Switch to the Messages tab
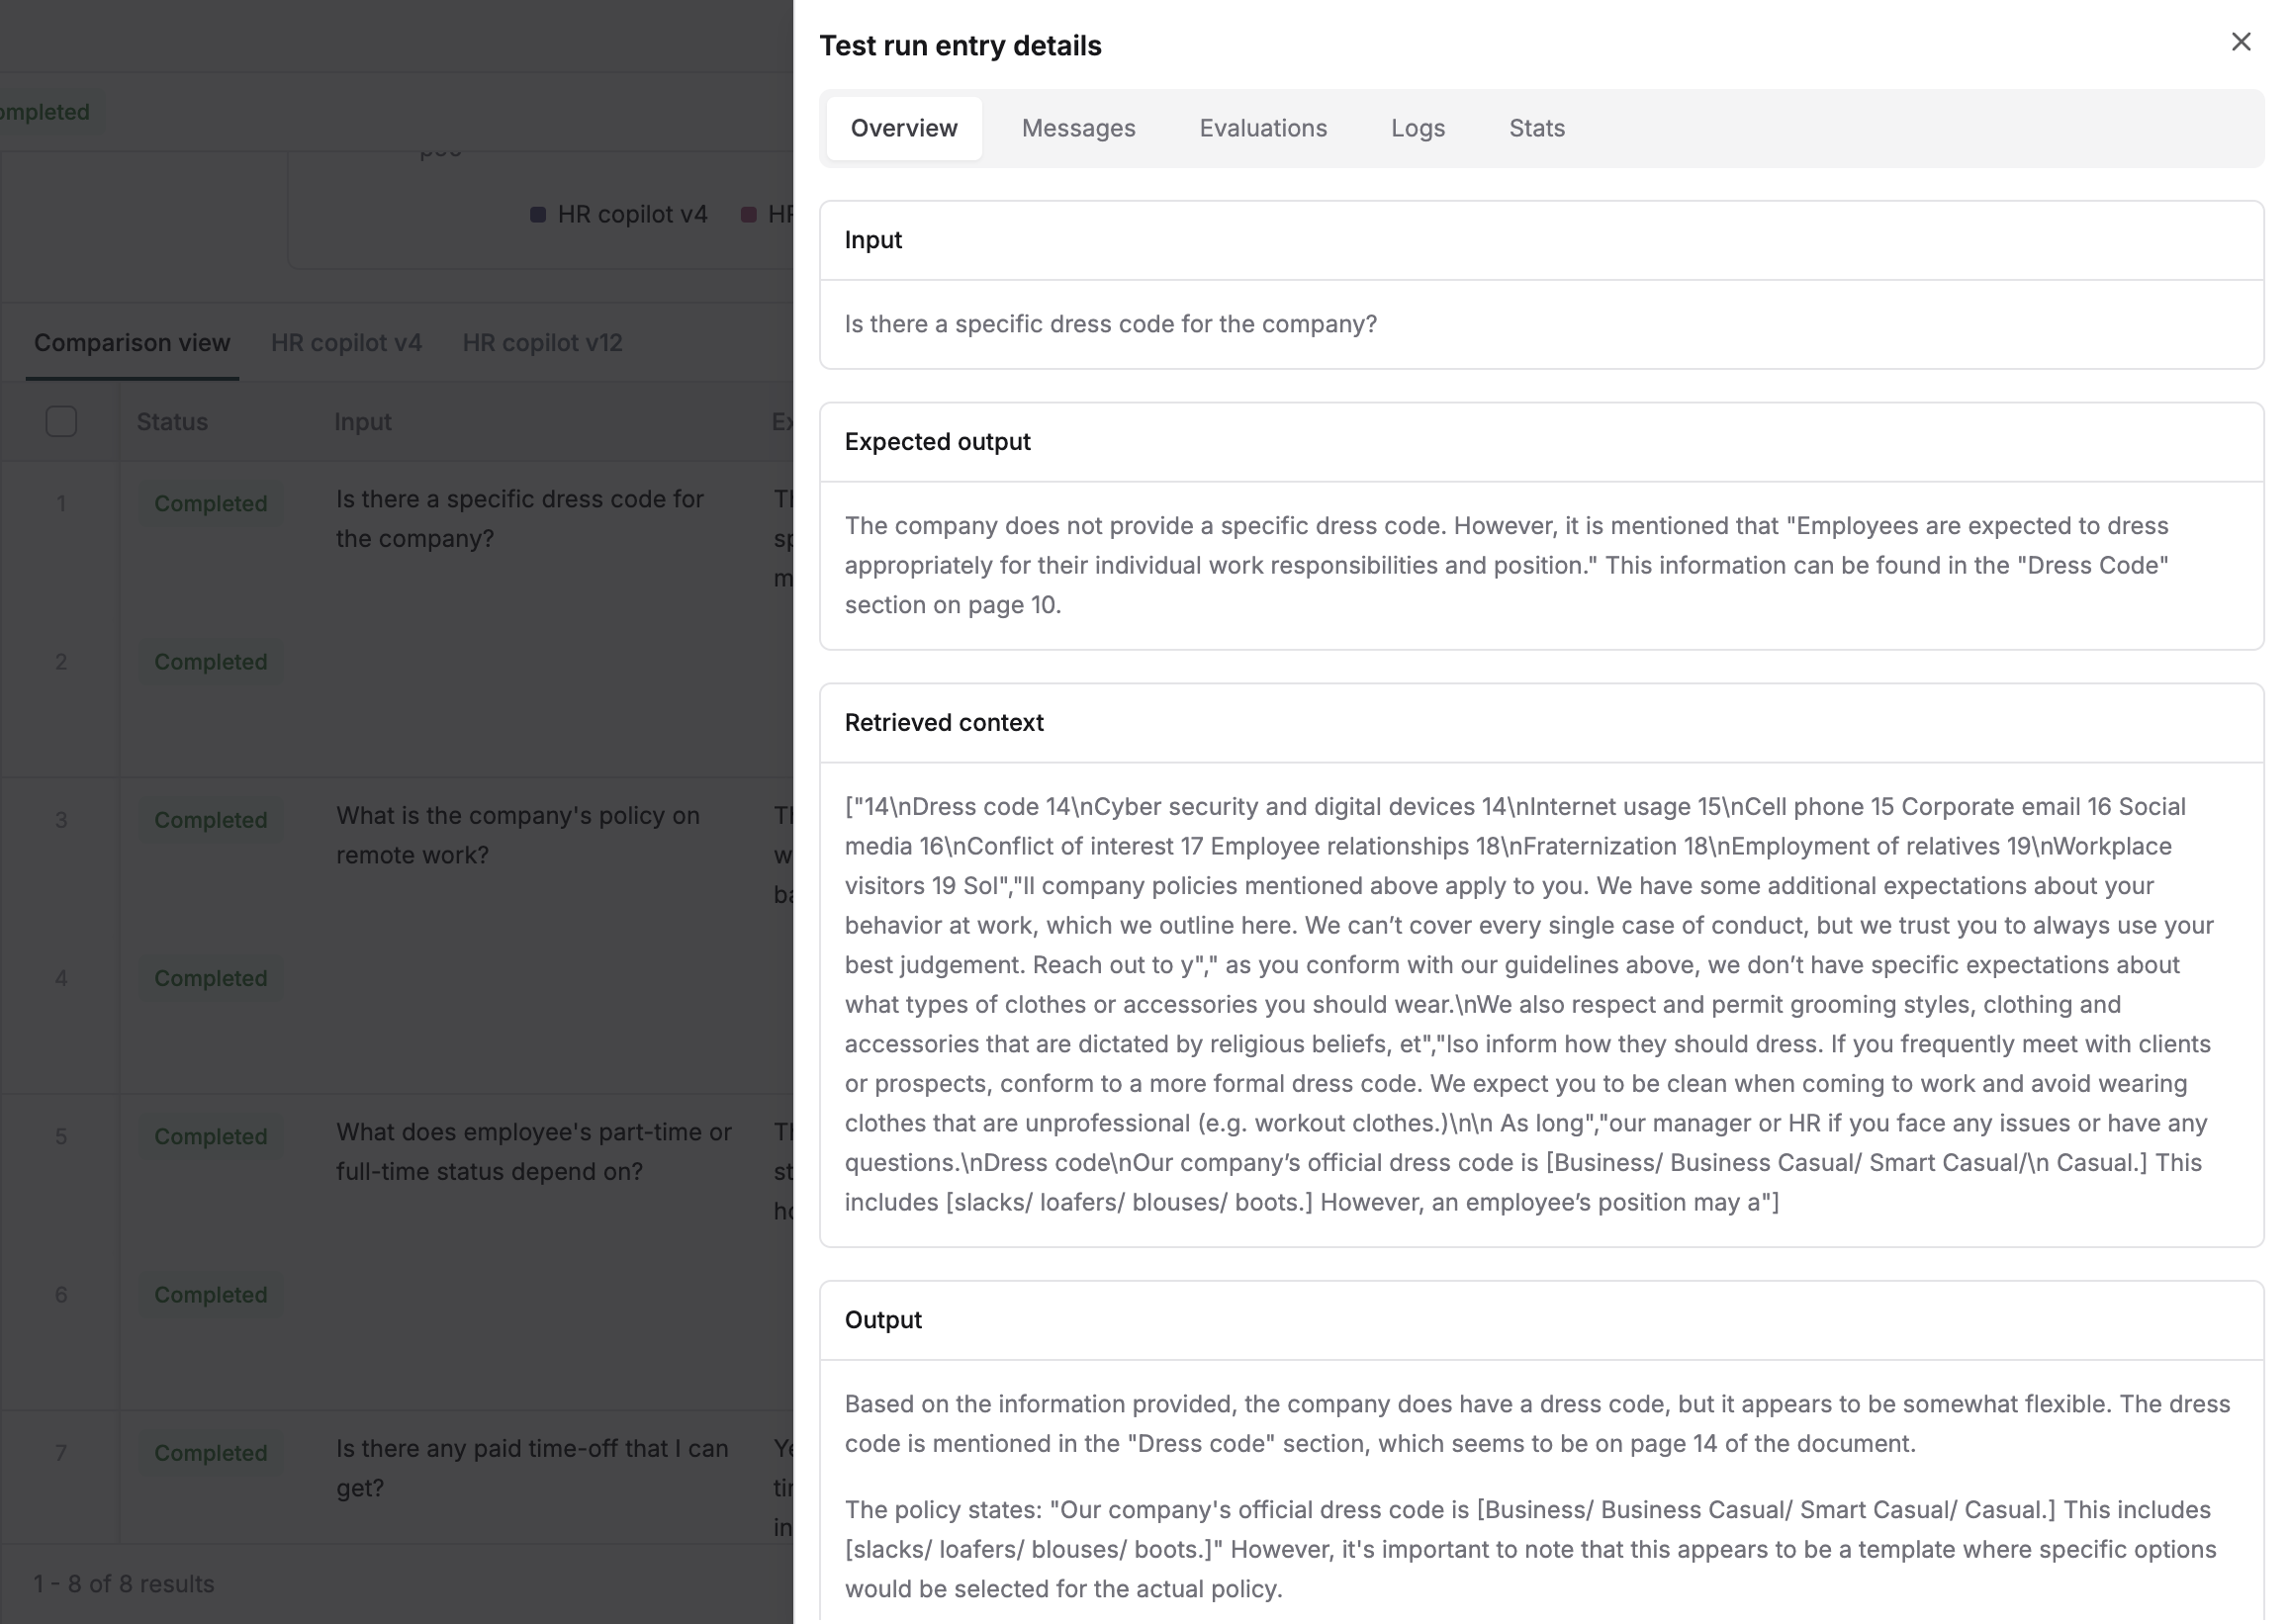This screenshot has width=2289, height=1624. [1077, 127]
